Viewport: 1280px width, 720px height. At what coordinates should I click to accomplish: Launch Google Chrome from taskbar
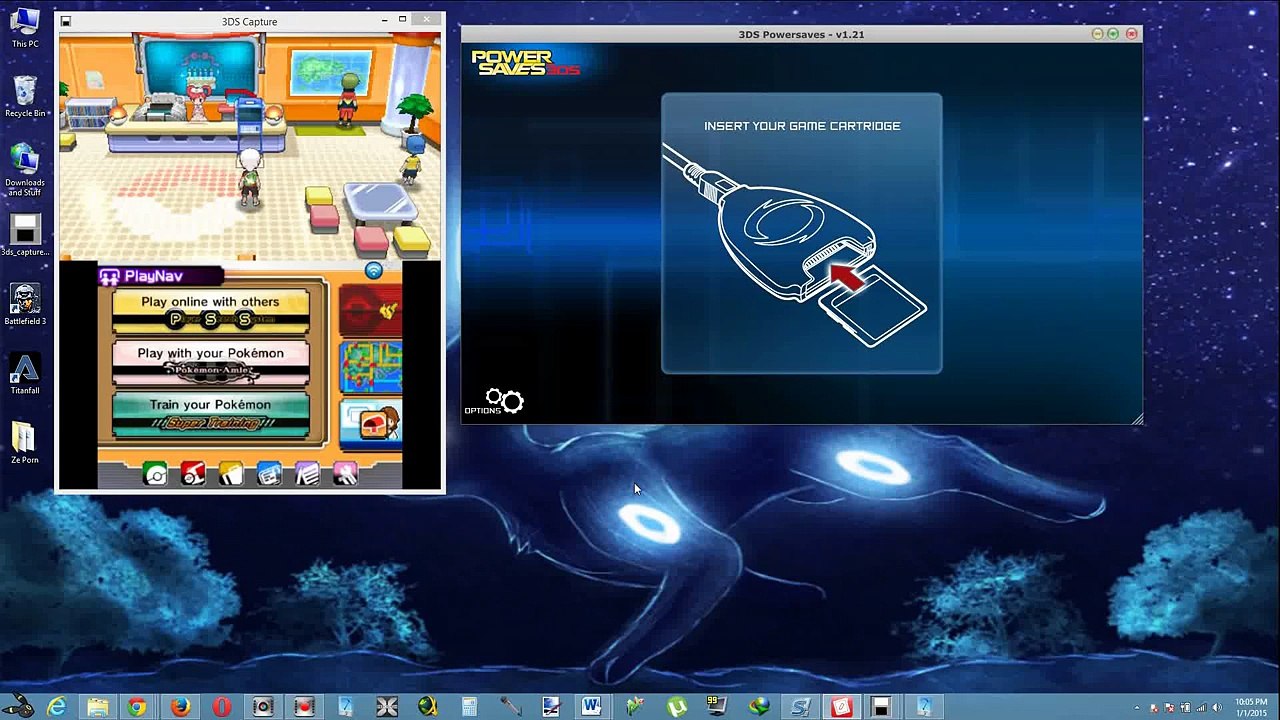pyautogui.click(x=137, y=707)
